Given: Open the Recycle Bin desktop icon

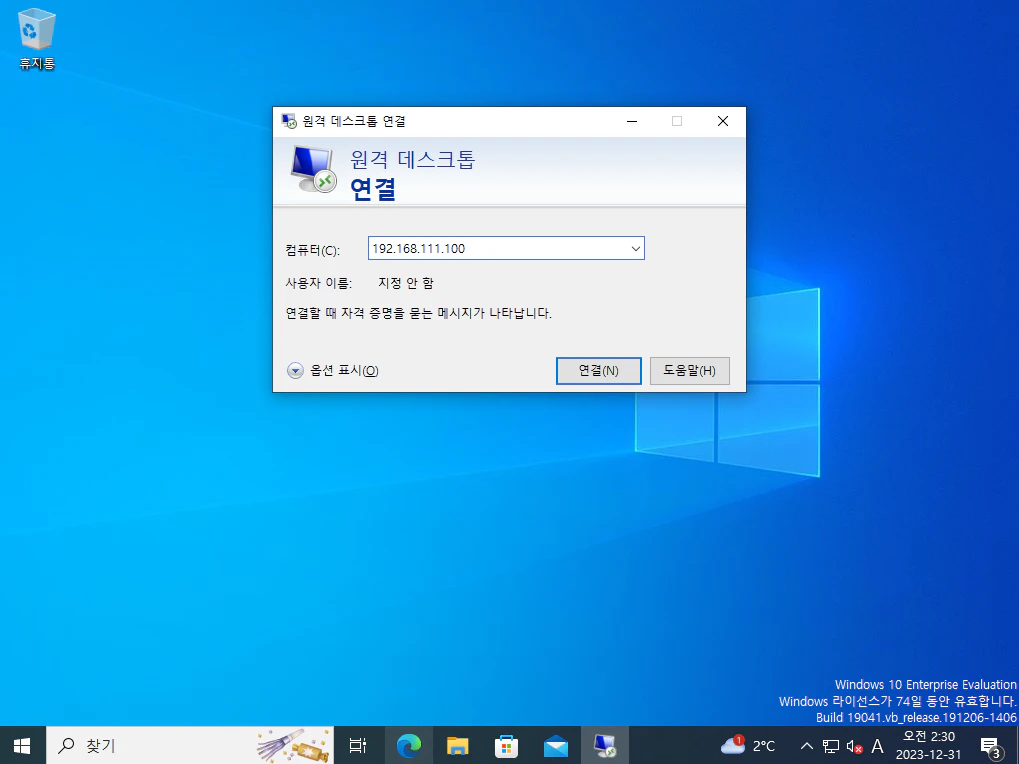Looking at the screenshot, I should (x=37, y=39).
